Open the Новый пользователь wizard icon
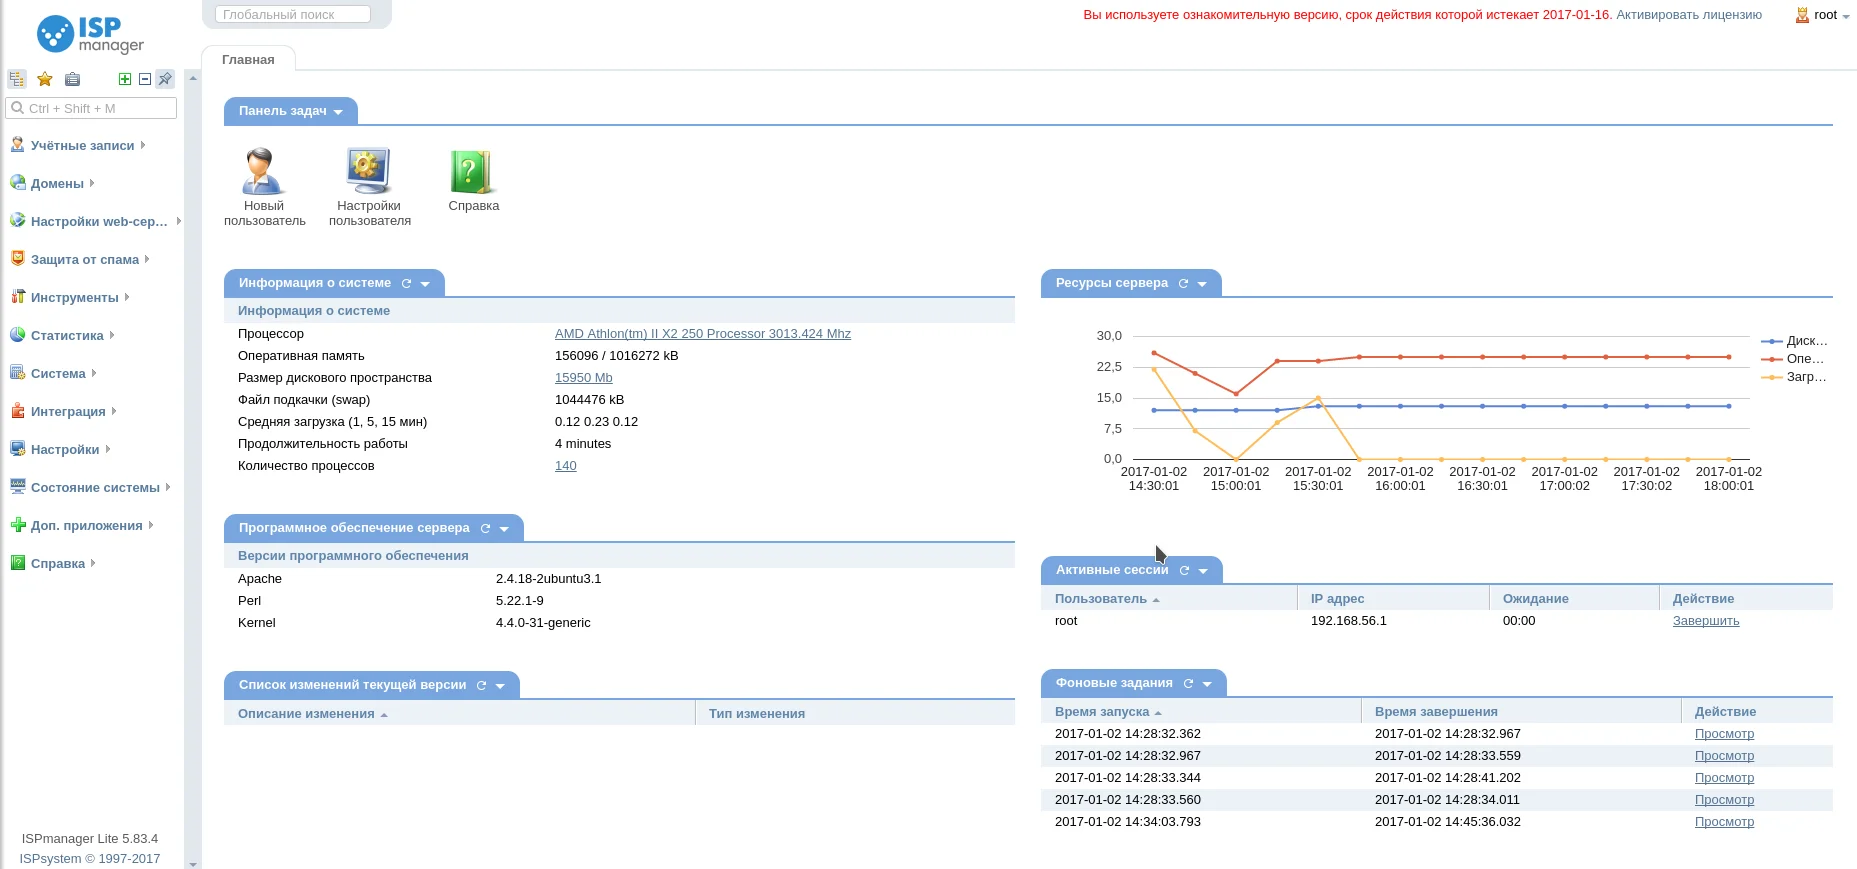This screenshot has width=1857, height=869. (x=263, y=171)
